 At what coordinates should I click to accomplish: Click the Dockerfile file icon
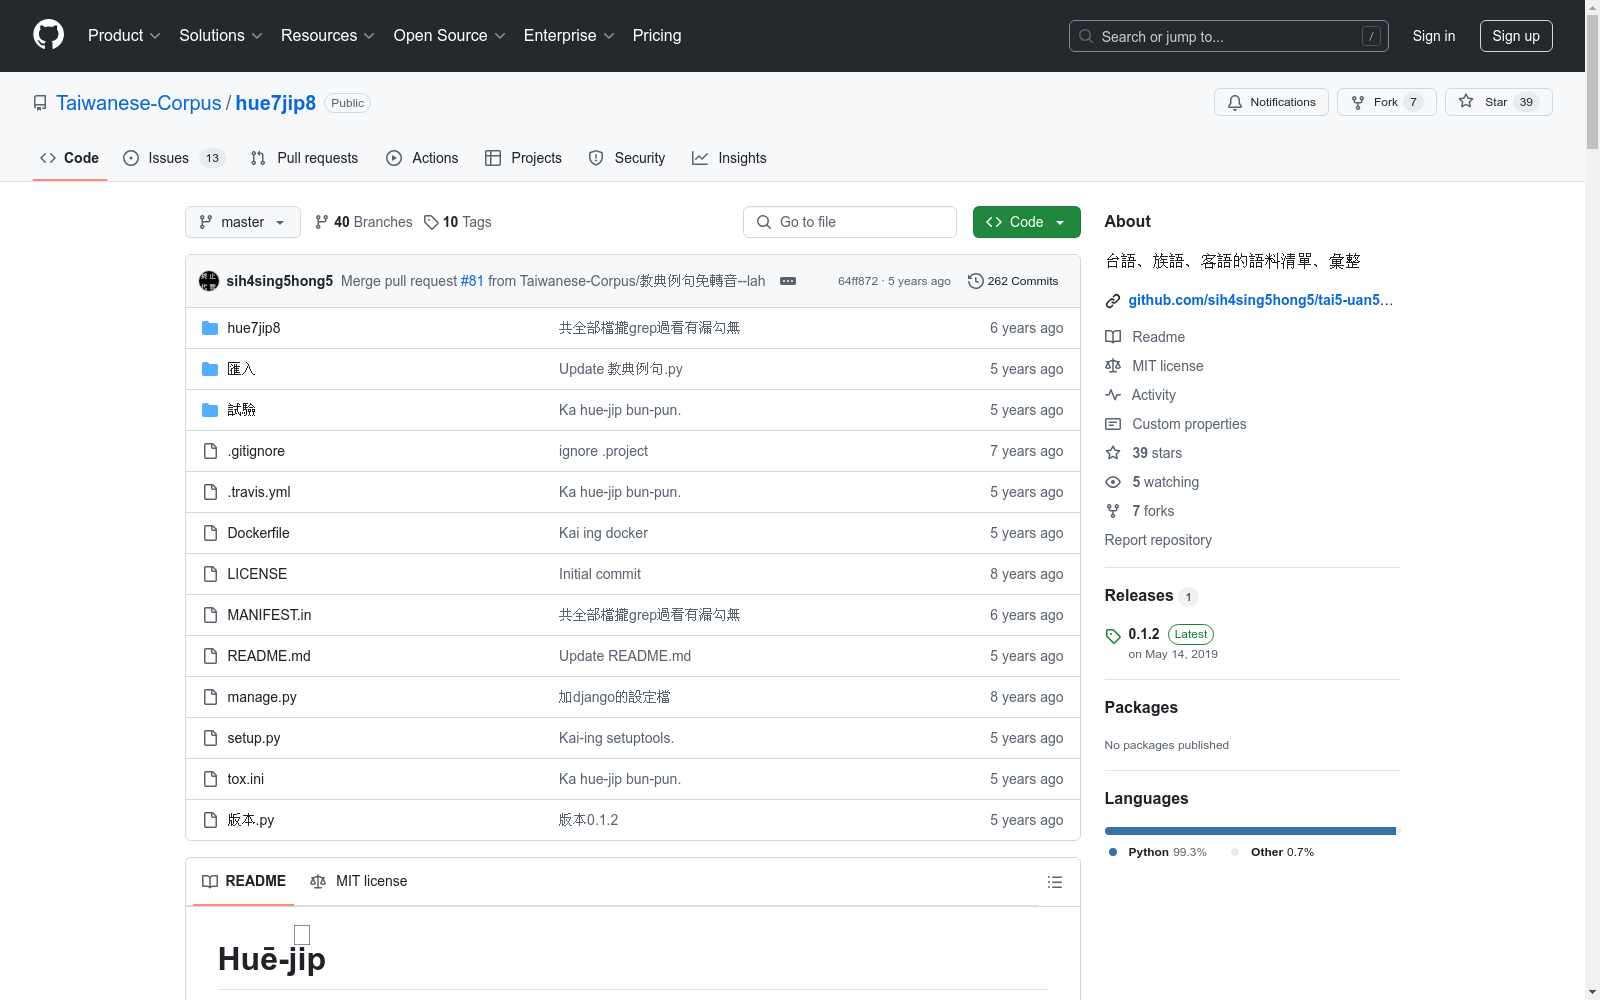(210, 533)
